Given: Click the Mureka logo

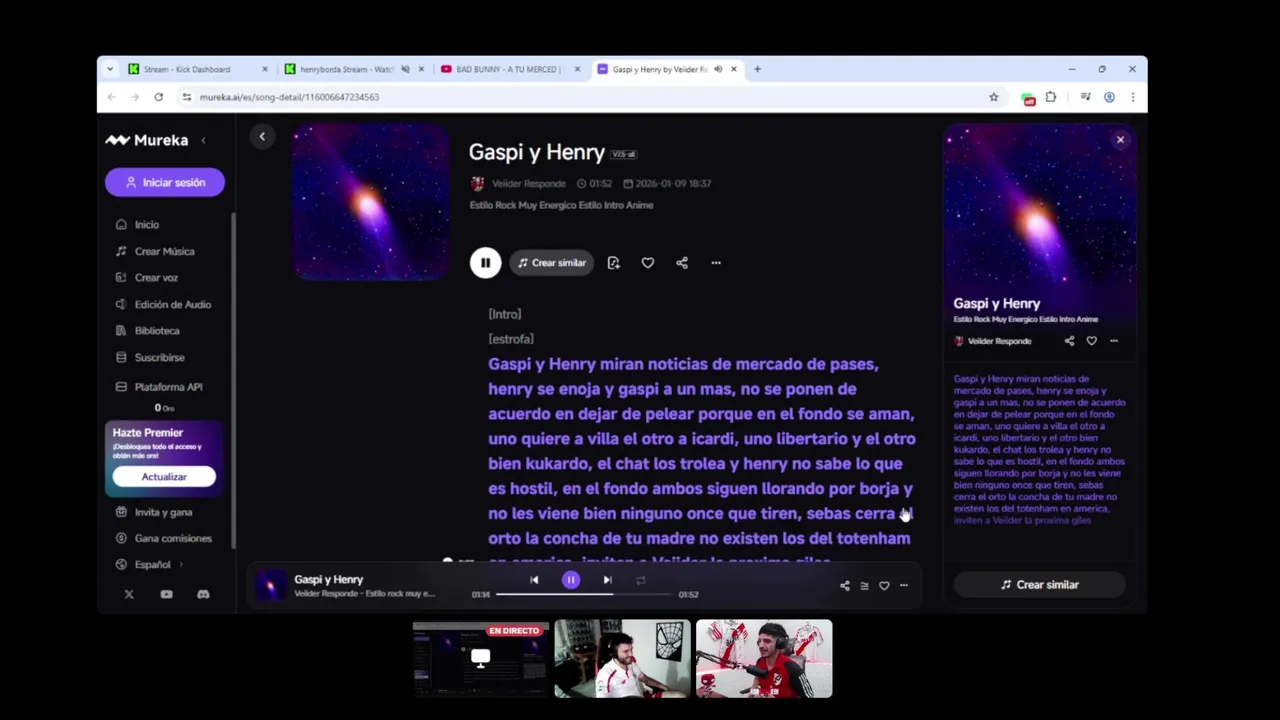Looking at the screenshot, I should click(147, 141).
